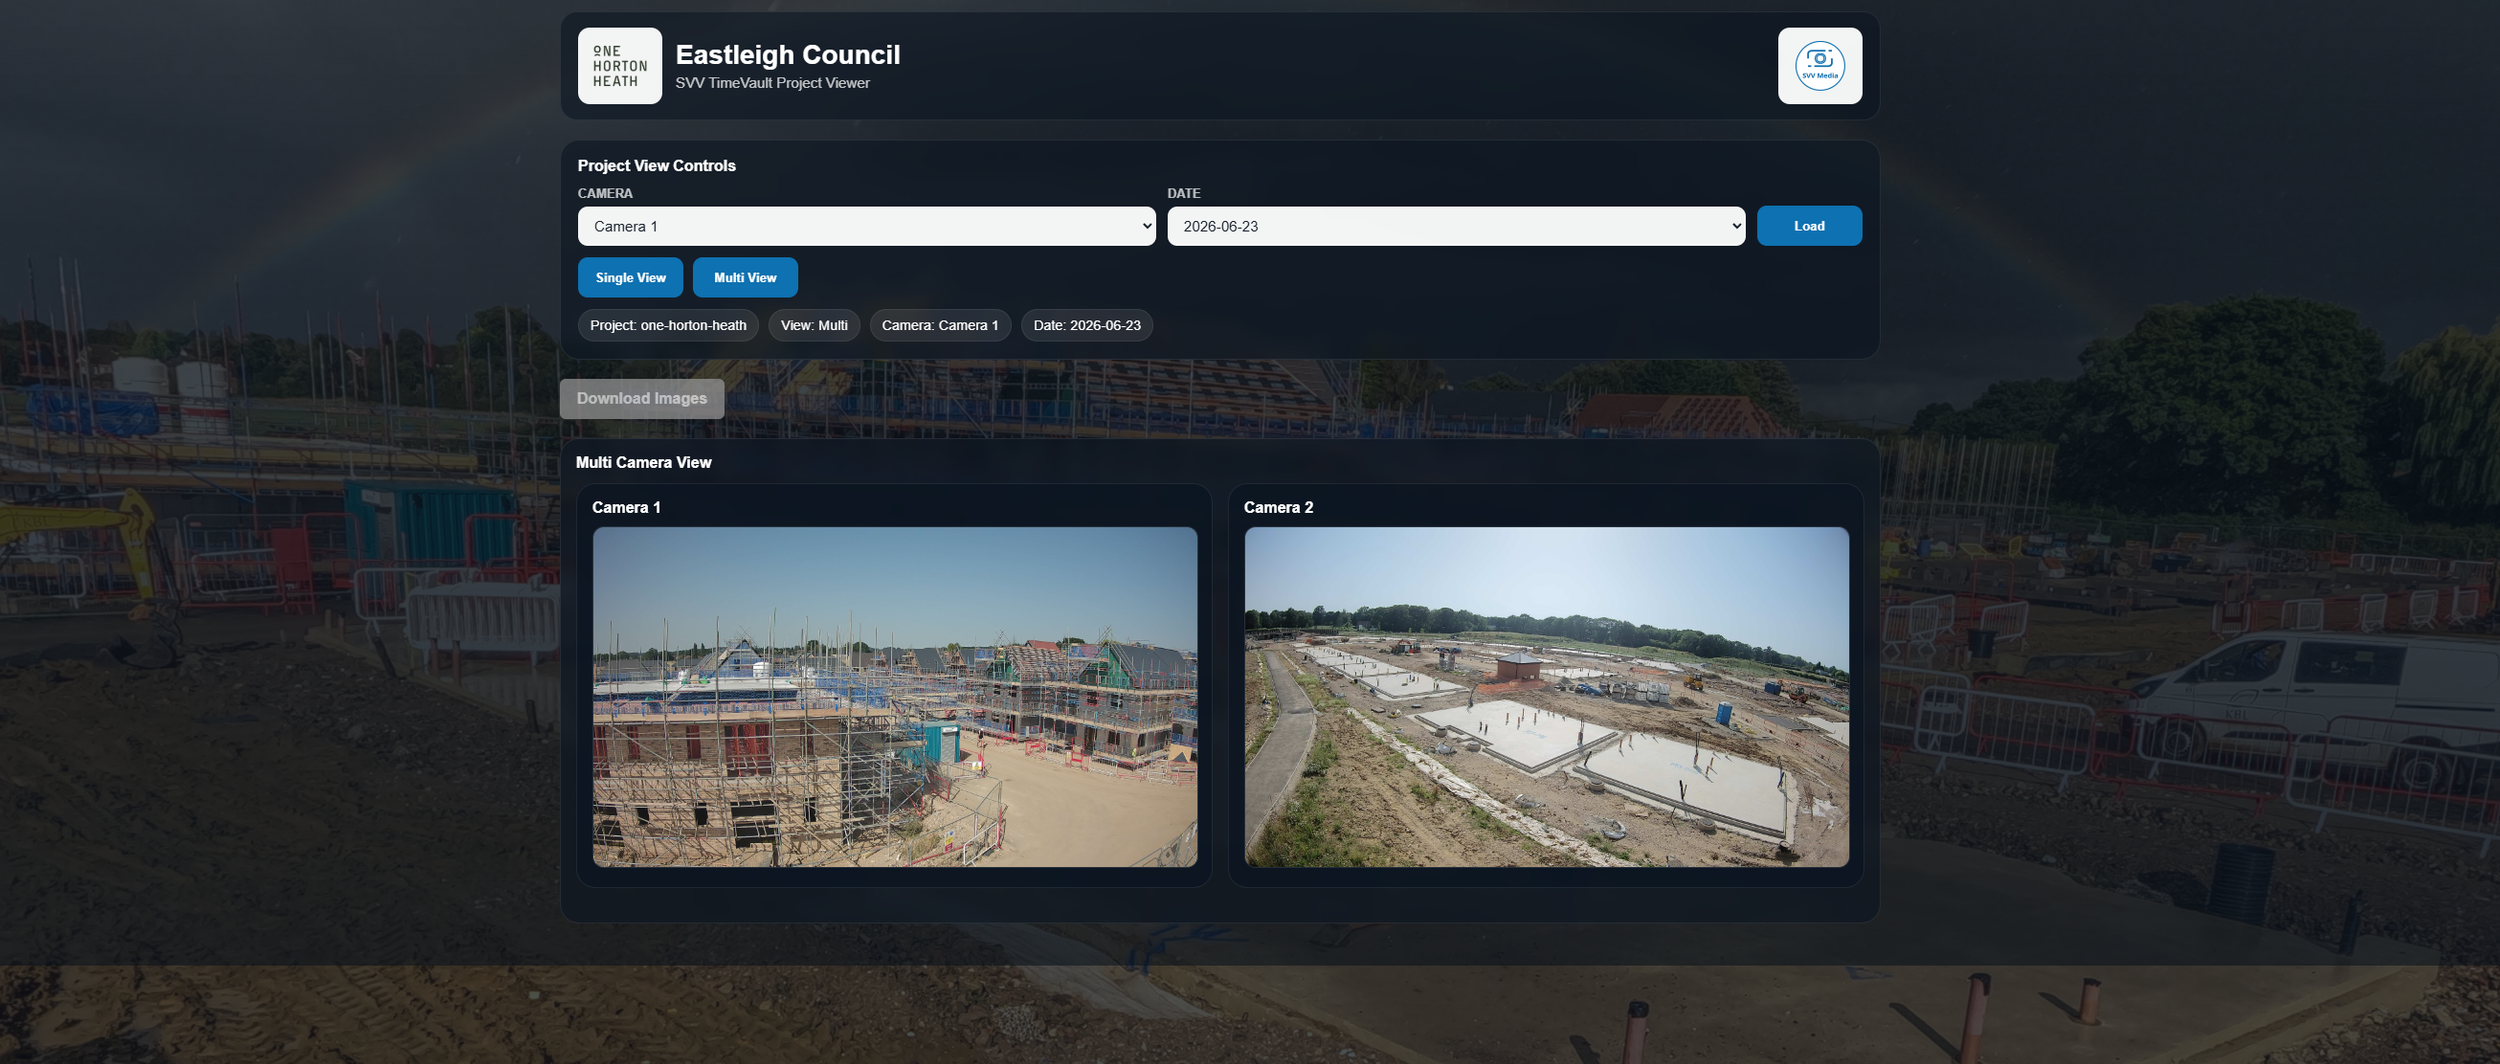The image size is (2500, 1064).
Task: Click the SVV Media camera logo
Action: (x=1819, y=66)
